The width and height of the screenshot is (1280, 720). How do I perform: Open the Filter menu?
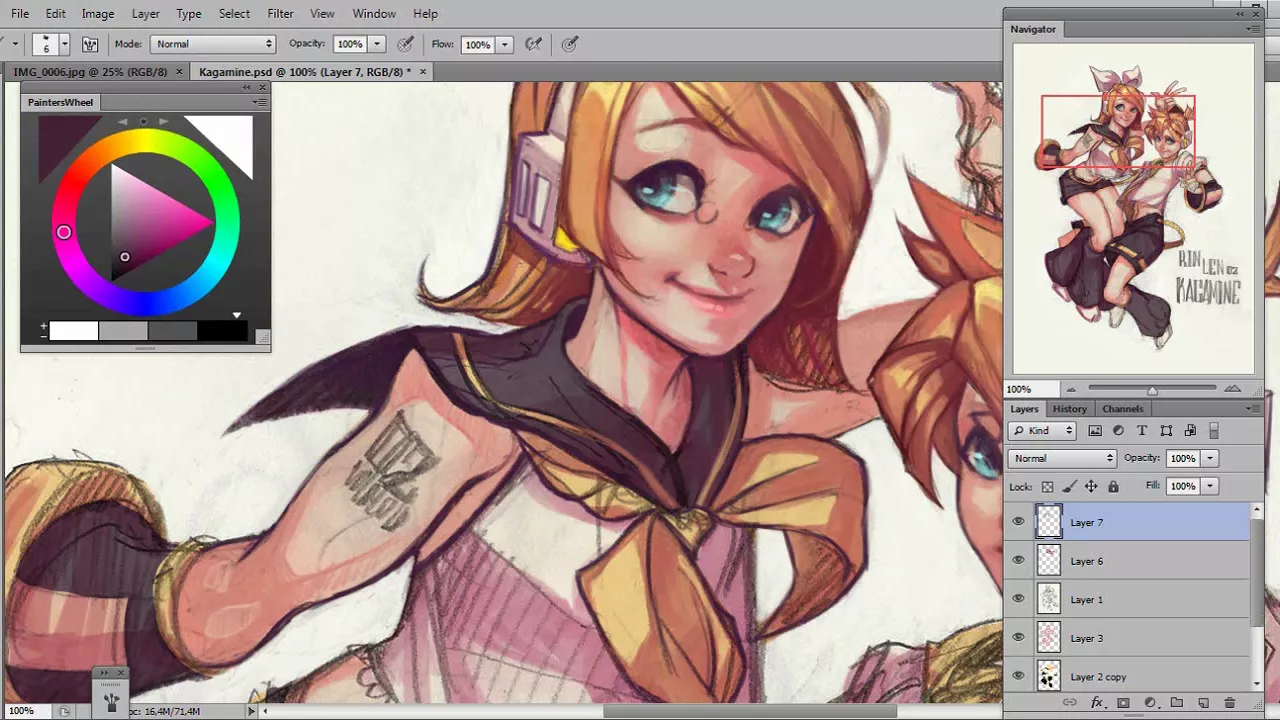point(281,13)
